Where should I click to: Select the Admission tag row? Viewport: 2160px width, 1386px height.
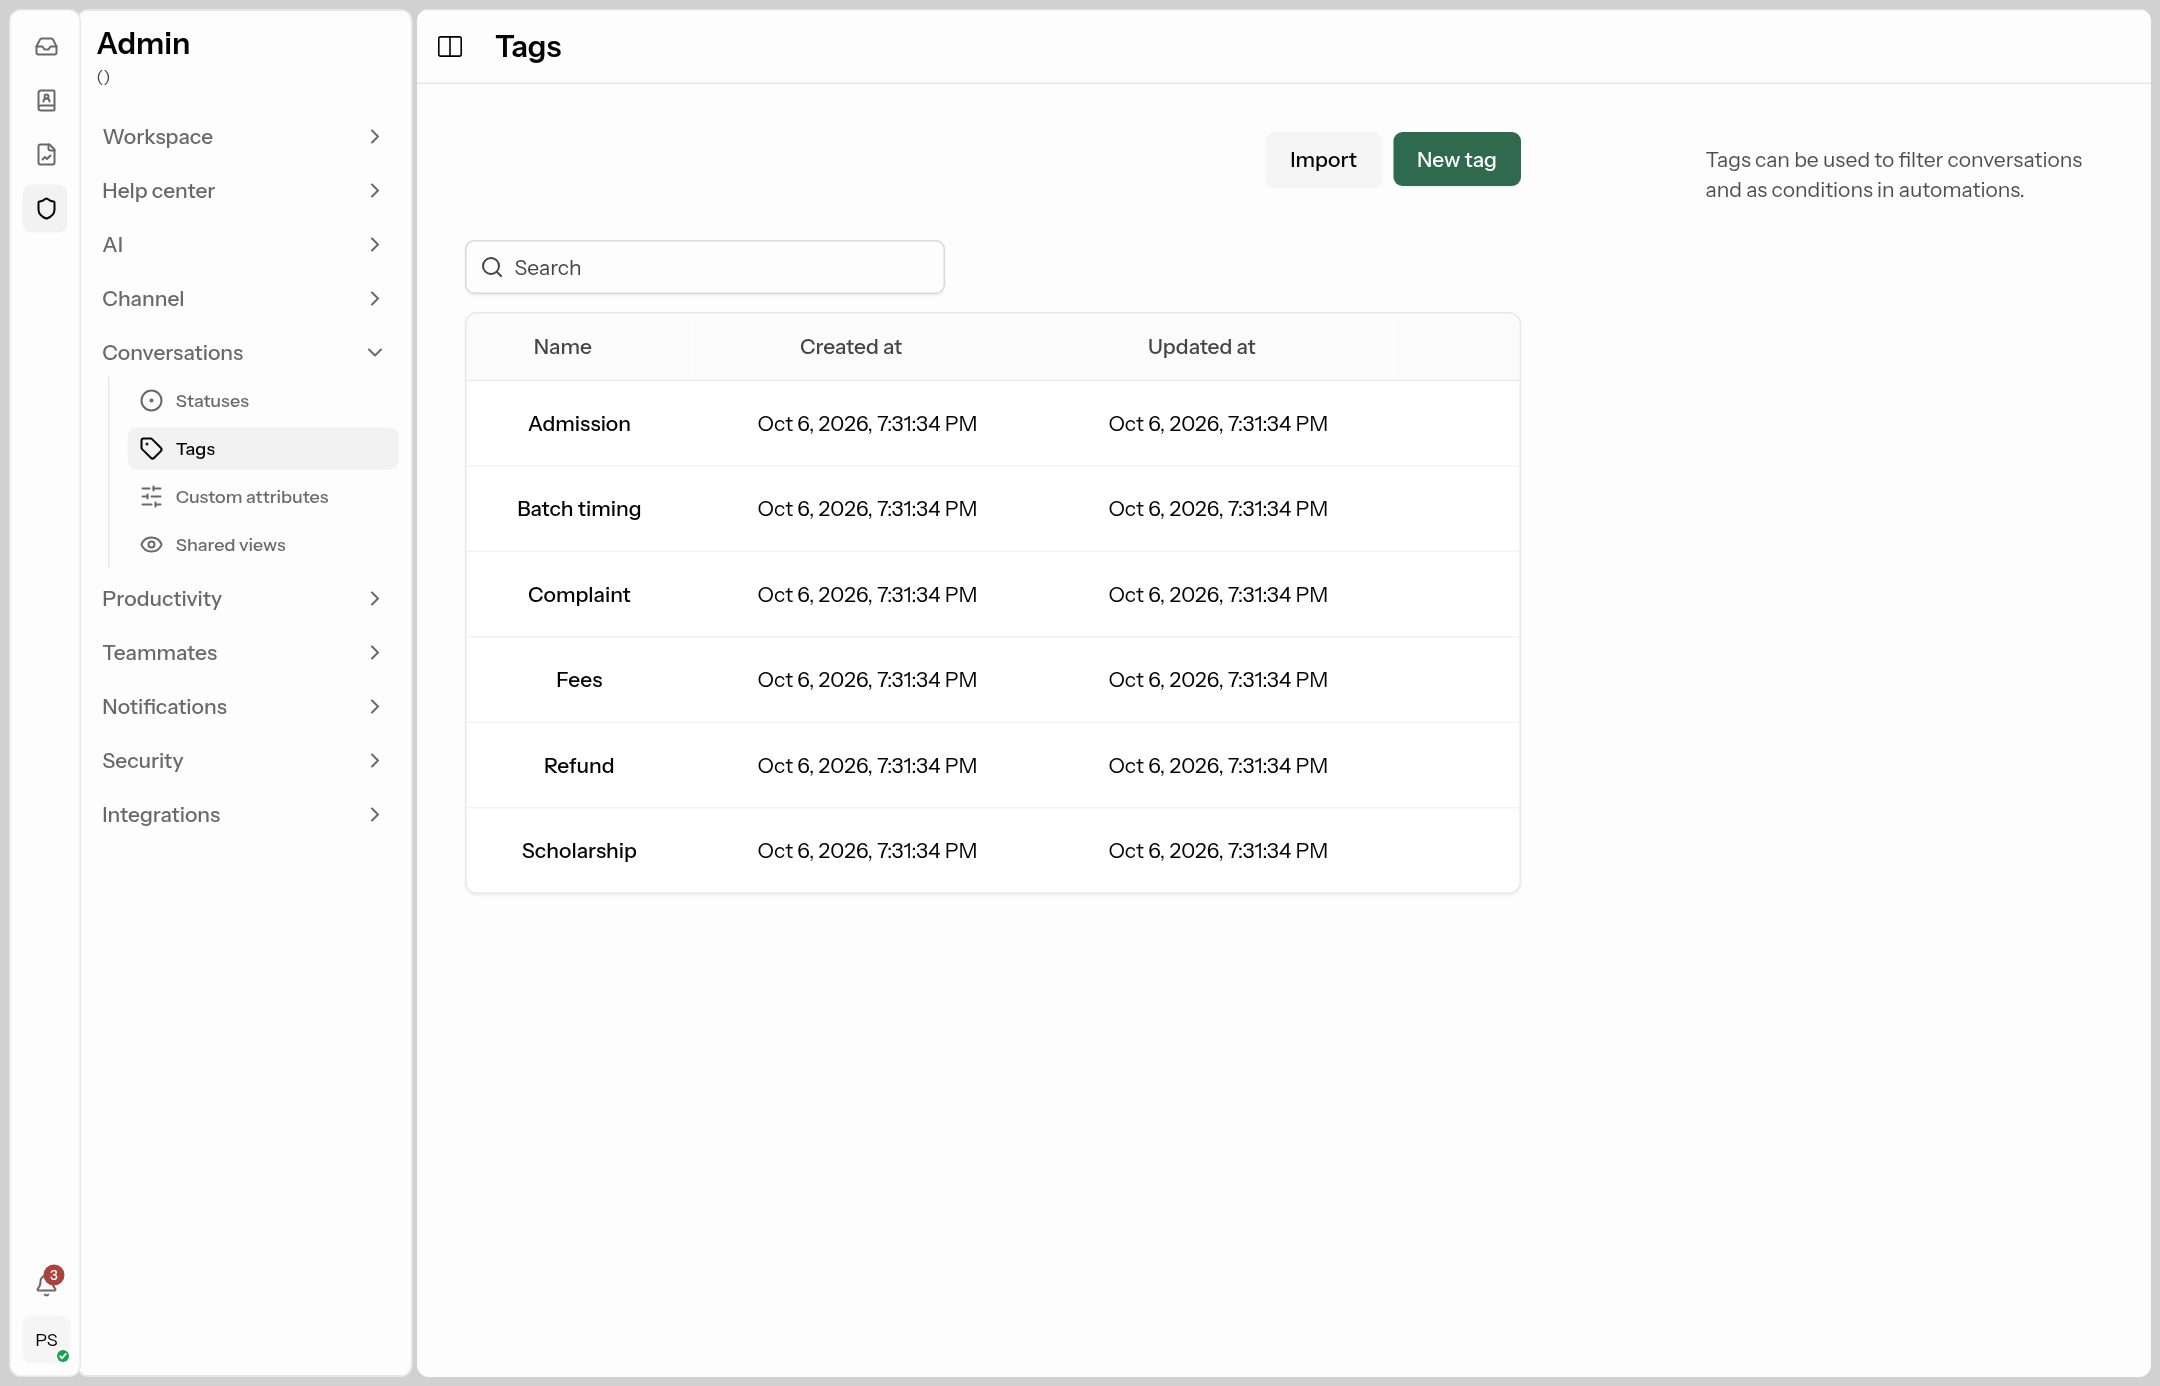point(993,424)
